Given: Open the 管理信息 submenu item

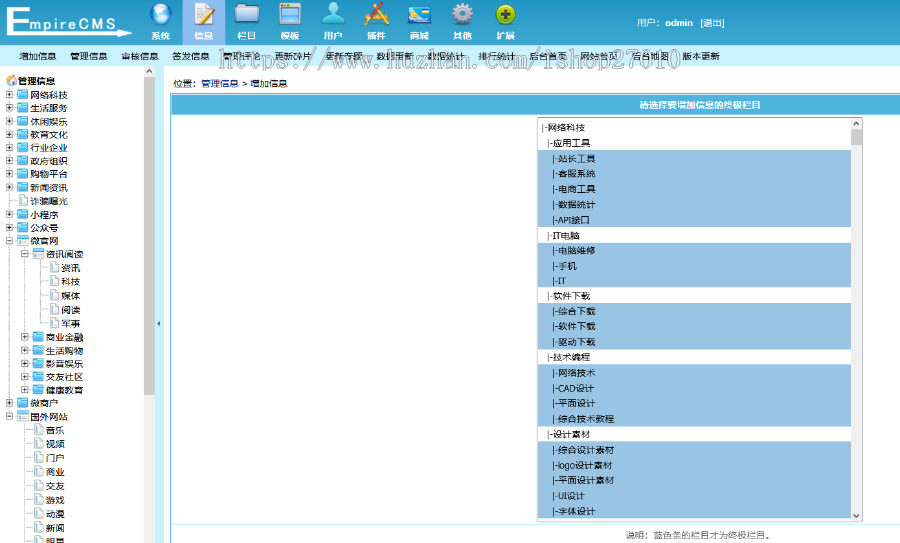Looking at the screenshot, I should coord(89,56).
